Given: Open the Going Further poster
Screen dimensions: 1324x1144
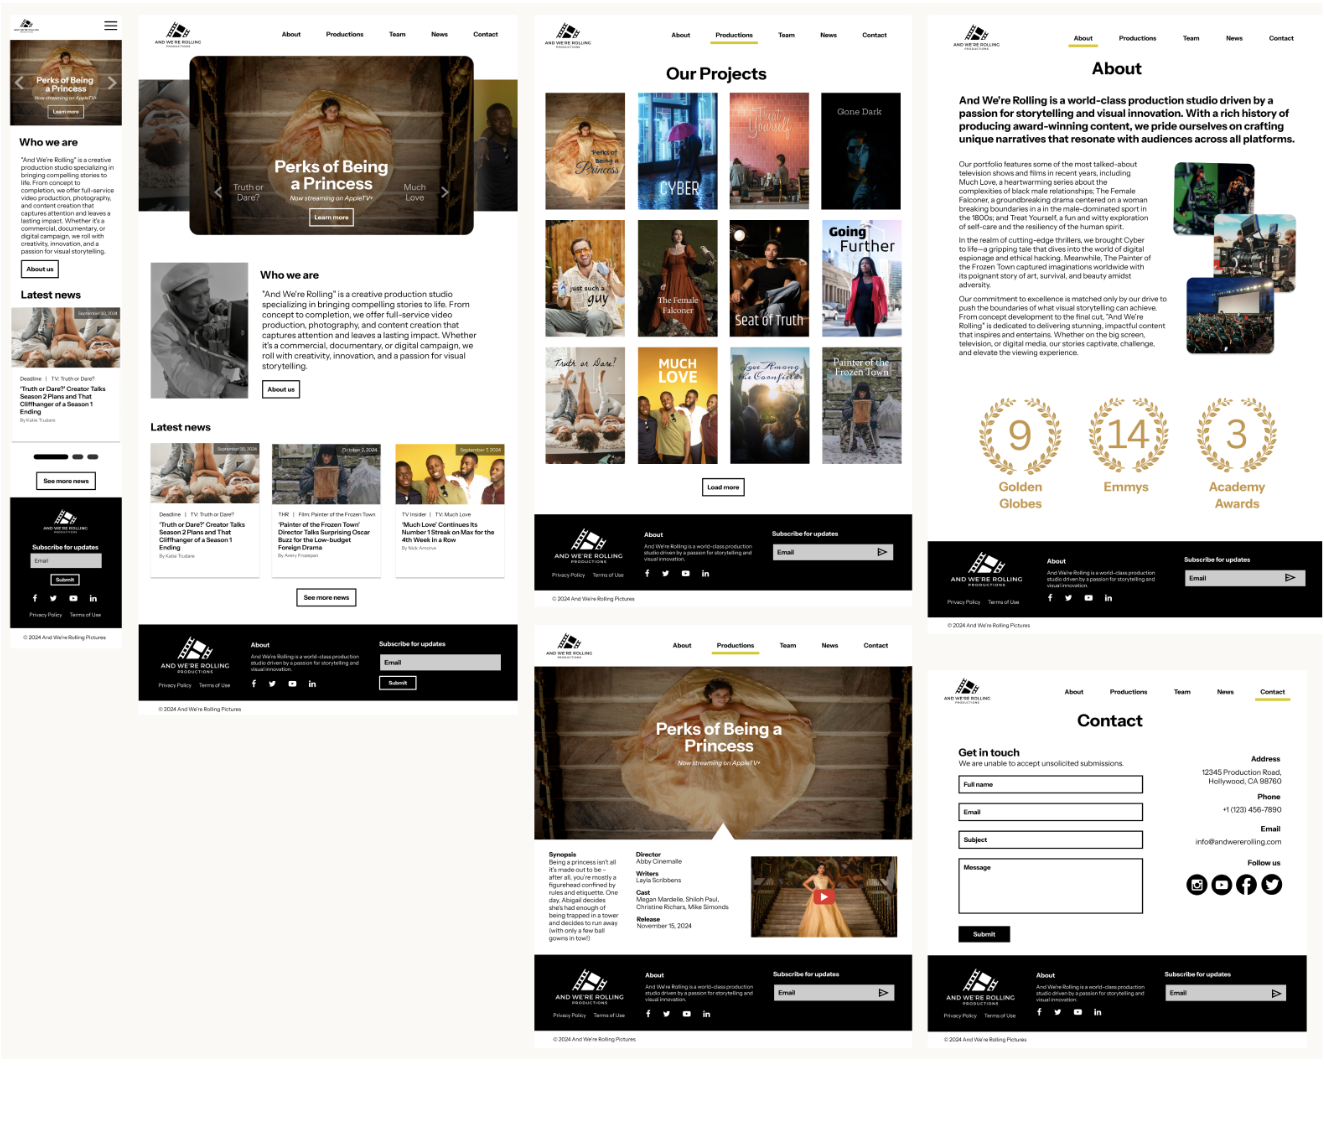Looking at the screenshot, I should [861, 278].
